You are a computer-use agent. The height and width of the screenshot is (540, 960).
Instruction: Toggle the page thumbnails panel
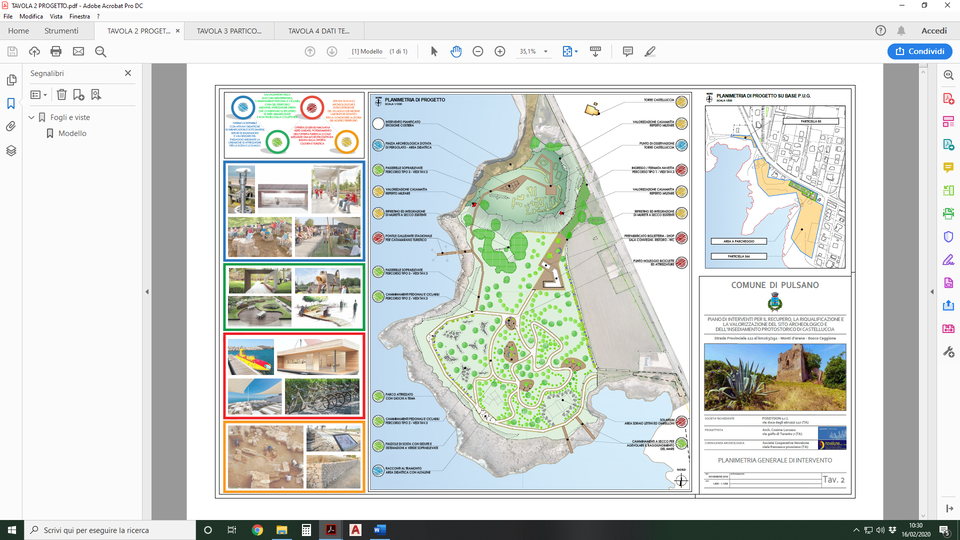pos(11,80)
